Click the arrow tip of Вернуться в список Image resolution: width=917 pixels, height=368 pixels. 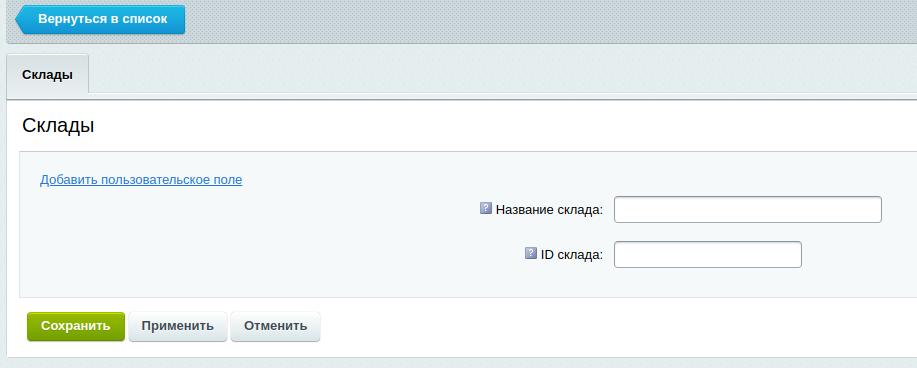pos(20,19)
